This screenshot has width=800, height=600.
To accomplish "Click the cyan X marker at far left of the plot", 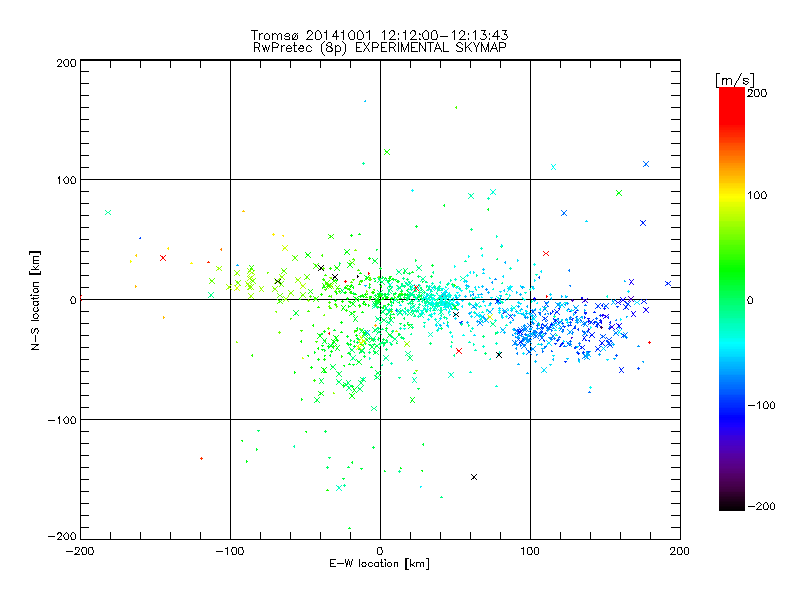I will click(108, 213).
